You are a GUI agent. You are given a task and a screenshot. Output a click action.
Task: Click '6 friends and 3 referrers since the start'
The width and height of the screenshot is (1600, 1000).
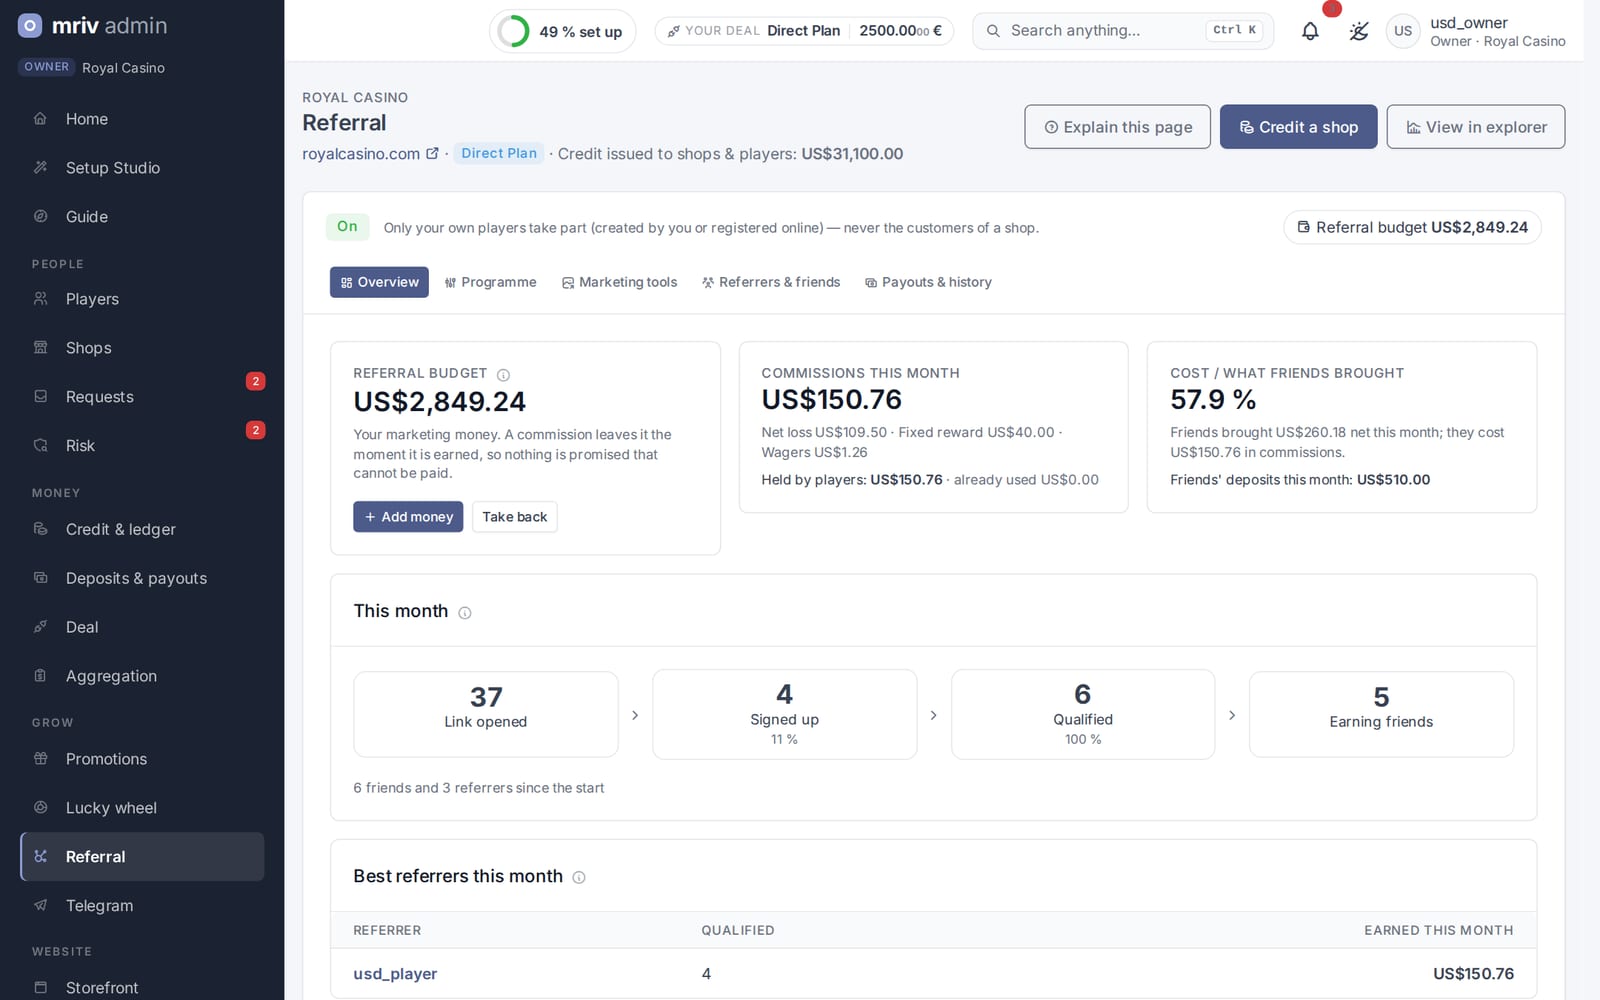(478, 788)
